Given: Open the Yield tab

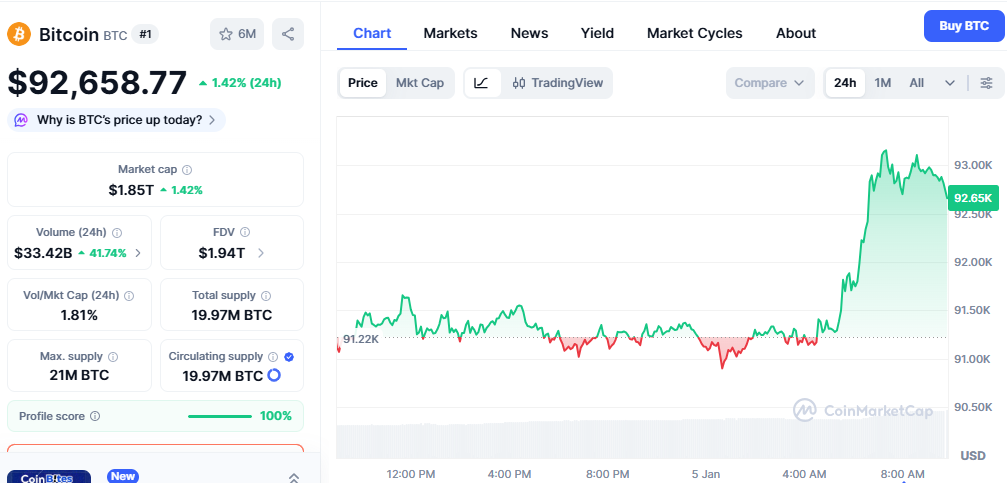Looking at the screenshot, I should click(x=597, y=33).
